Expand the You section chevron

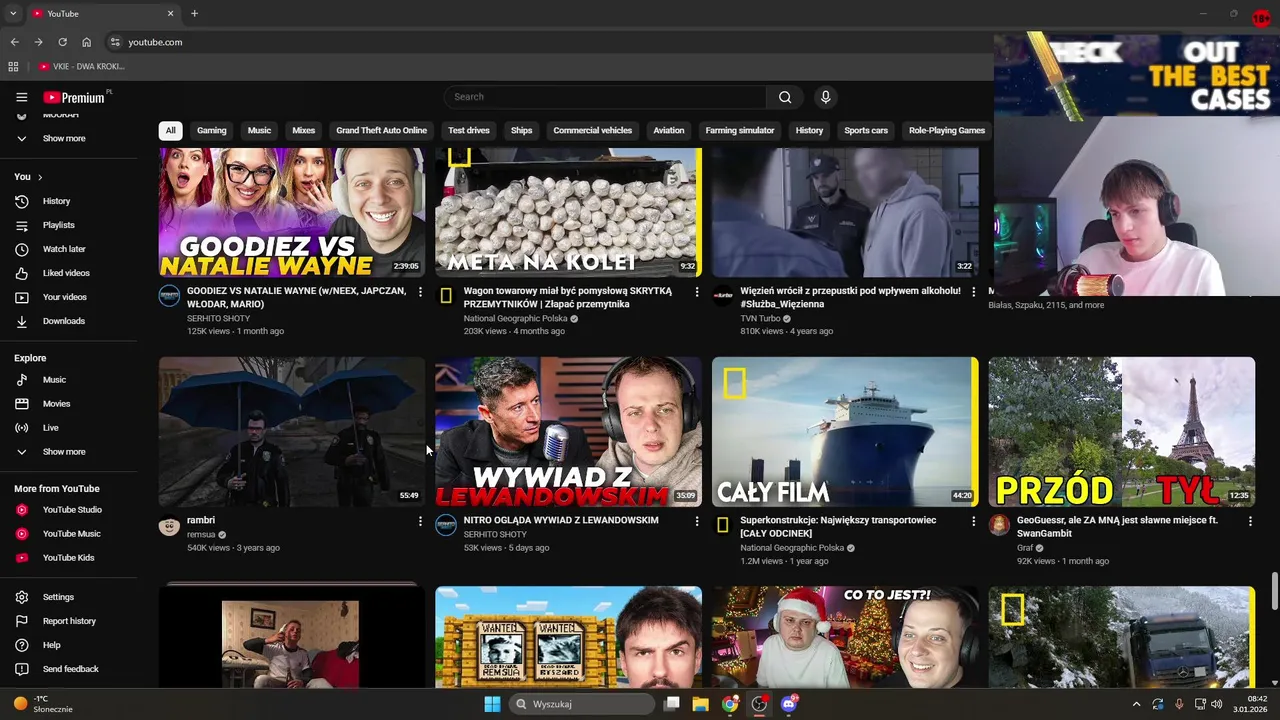pyautogui.click(x=40, y=177)
